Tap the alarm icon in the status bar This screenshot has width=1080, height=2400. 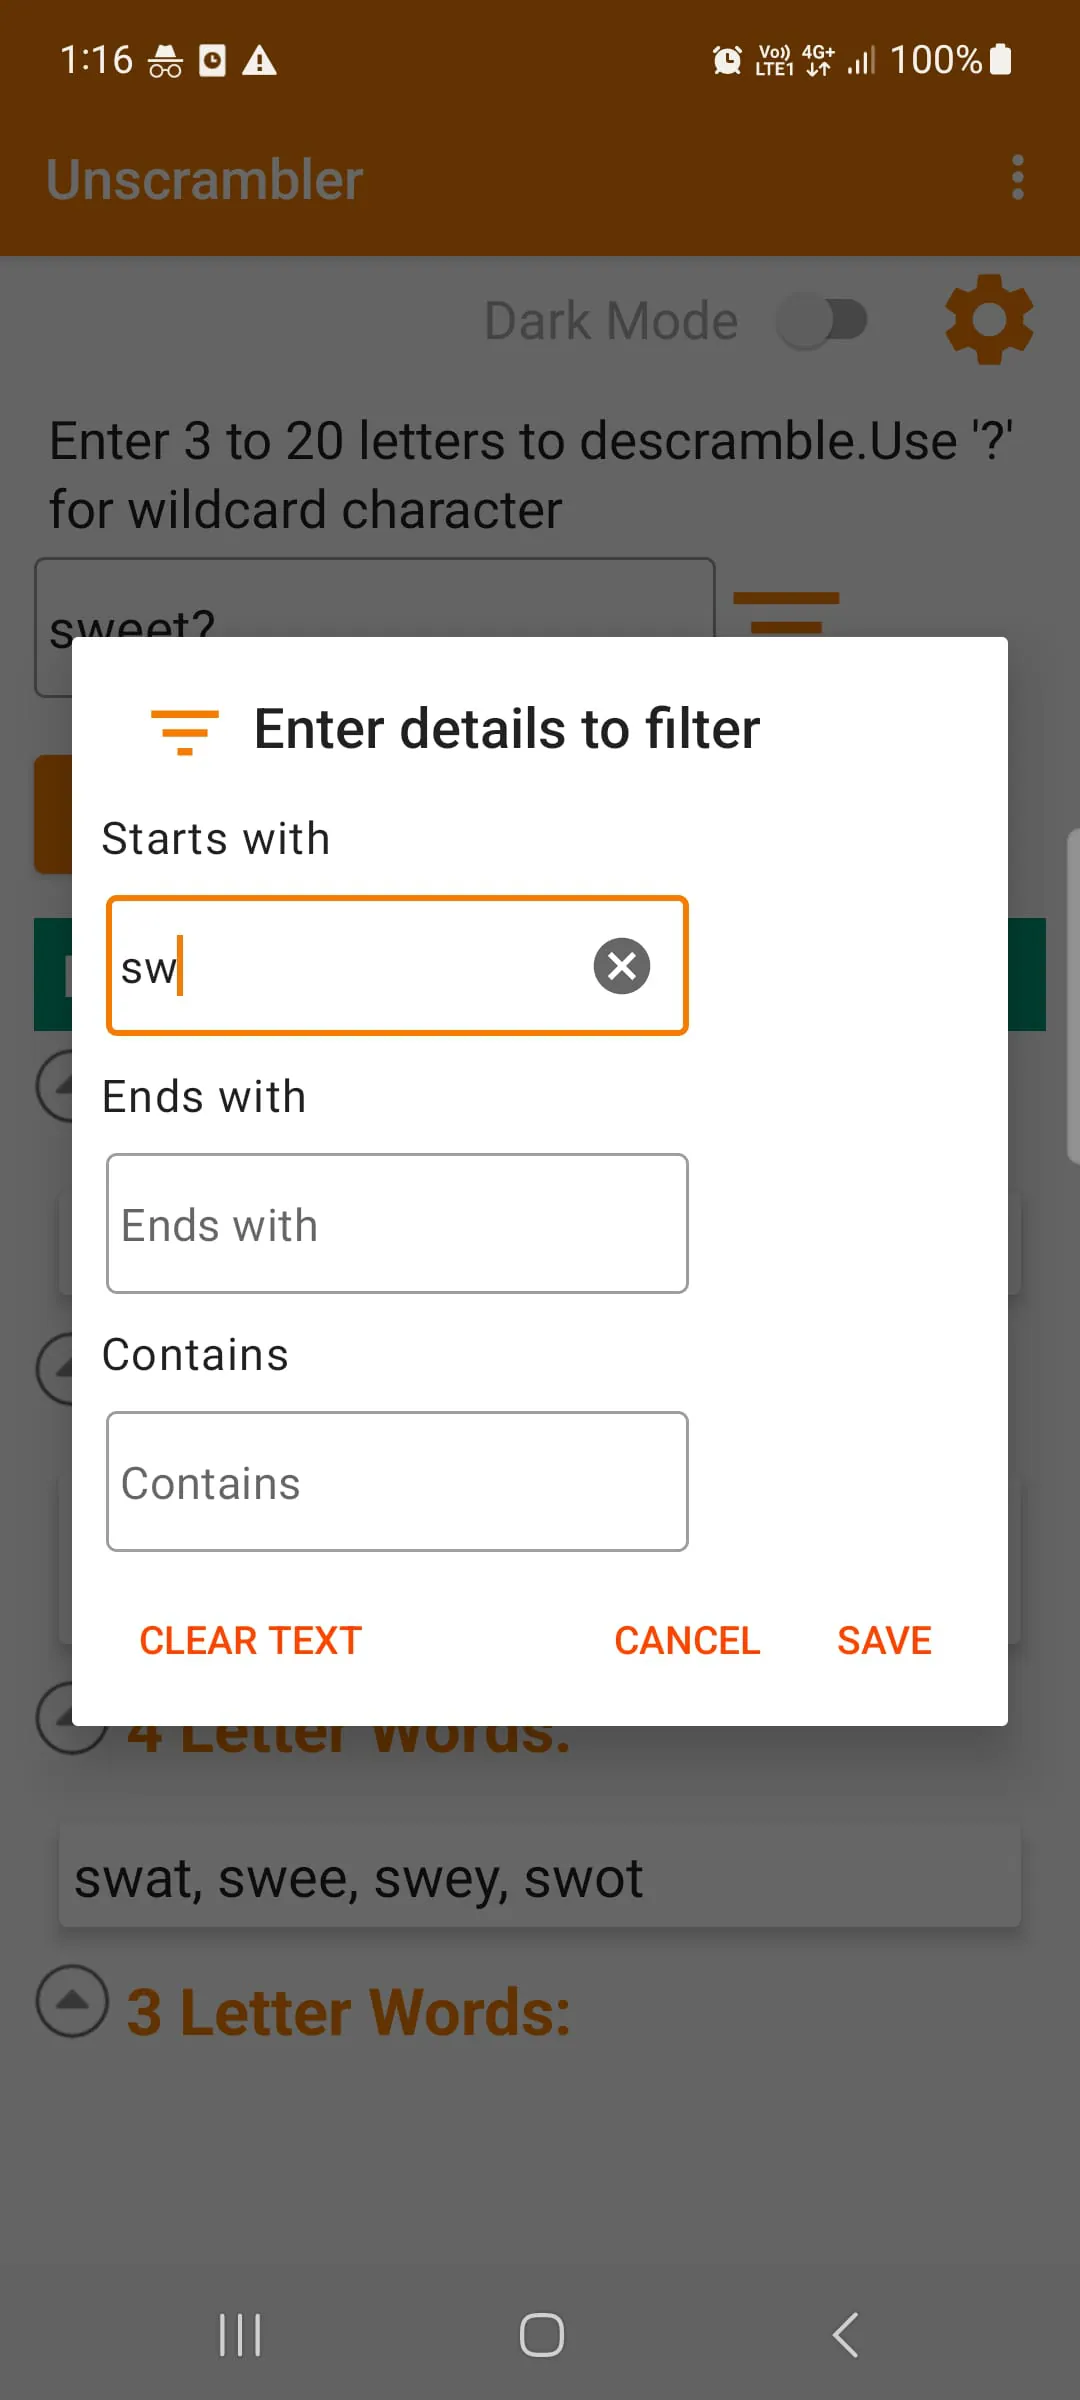(727, 61)
